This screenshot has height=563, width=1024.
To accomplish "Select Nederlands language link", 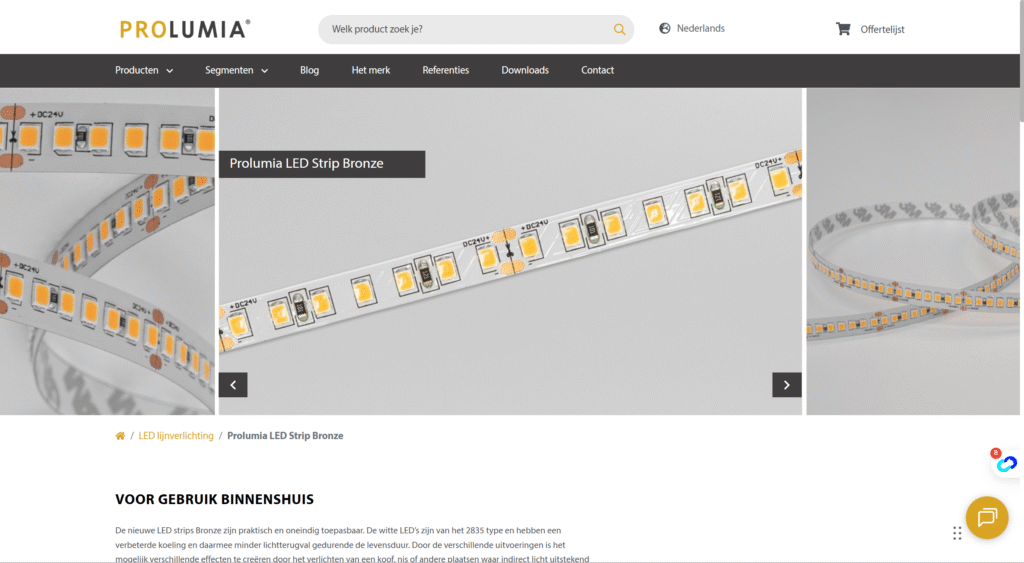I will pos(701,28).
